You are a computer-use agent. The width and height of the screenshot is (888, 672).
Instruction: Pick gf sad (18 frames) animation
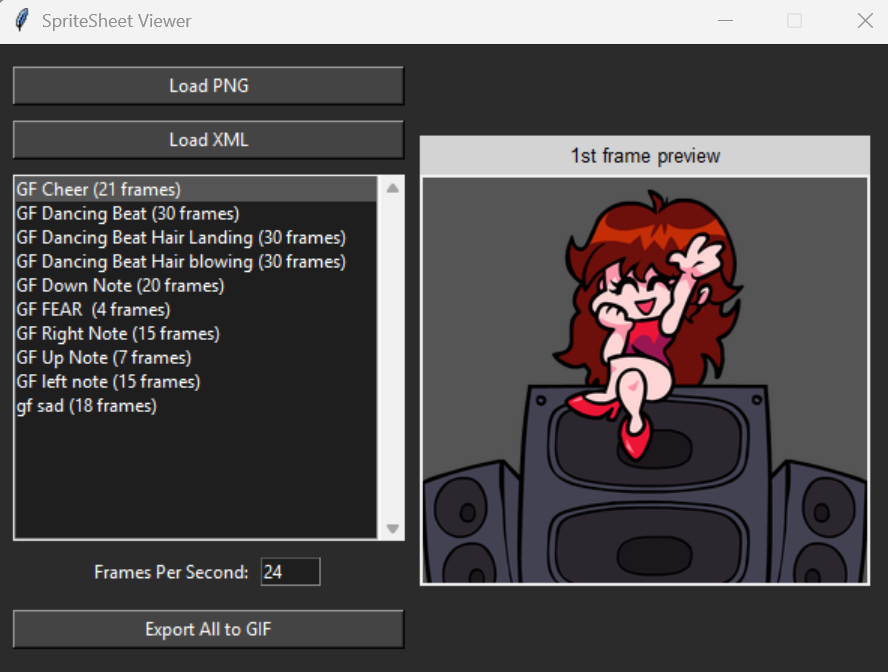tap(196, 406)
